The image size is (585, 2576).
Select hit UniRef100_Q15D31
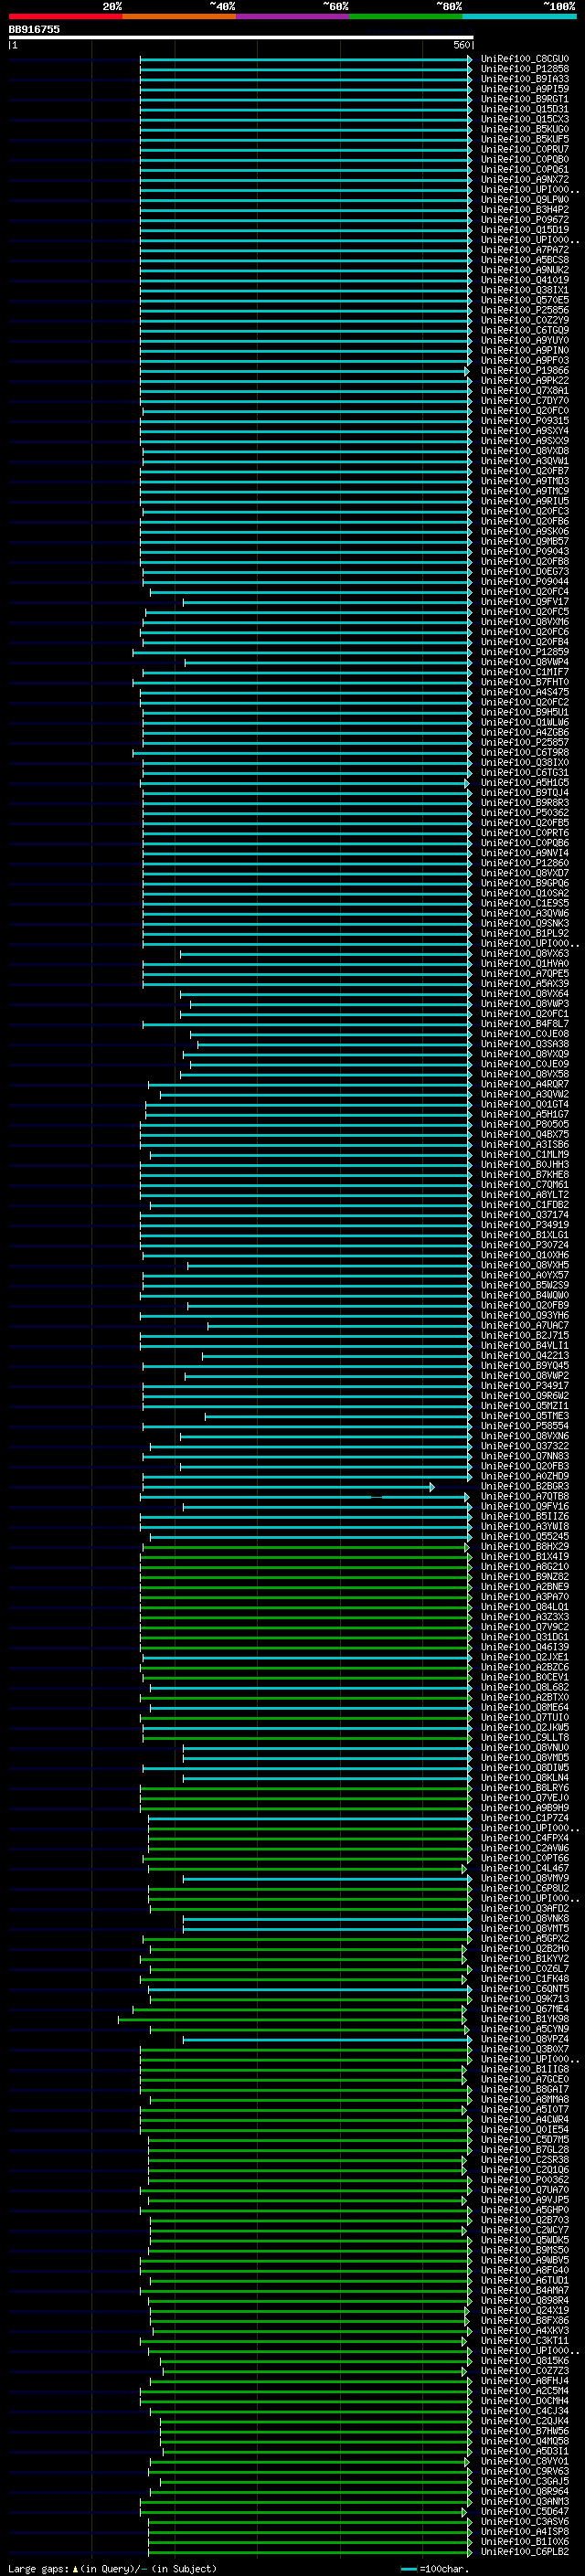pyautogui.click(x=525, y=109)
